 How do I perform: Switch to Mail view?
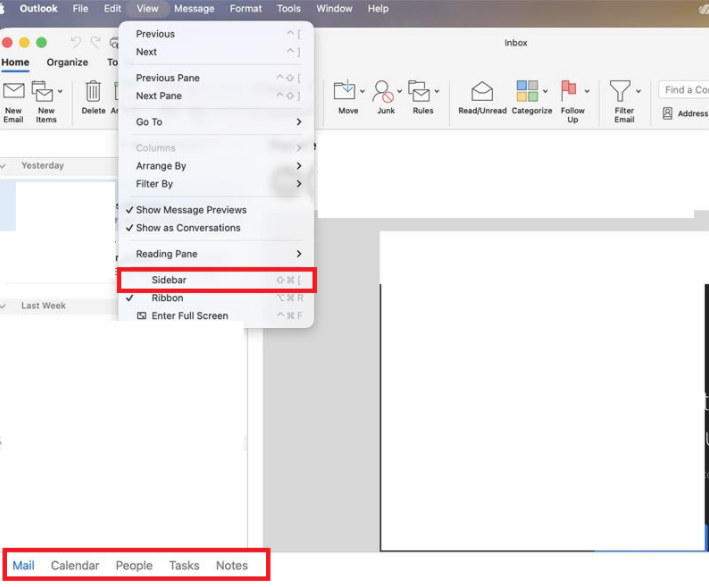click(x=23, y=565)
